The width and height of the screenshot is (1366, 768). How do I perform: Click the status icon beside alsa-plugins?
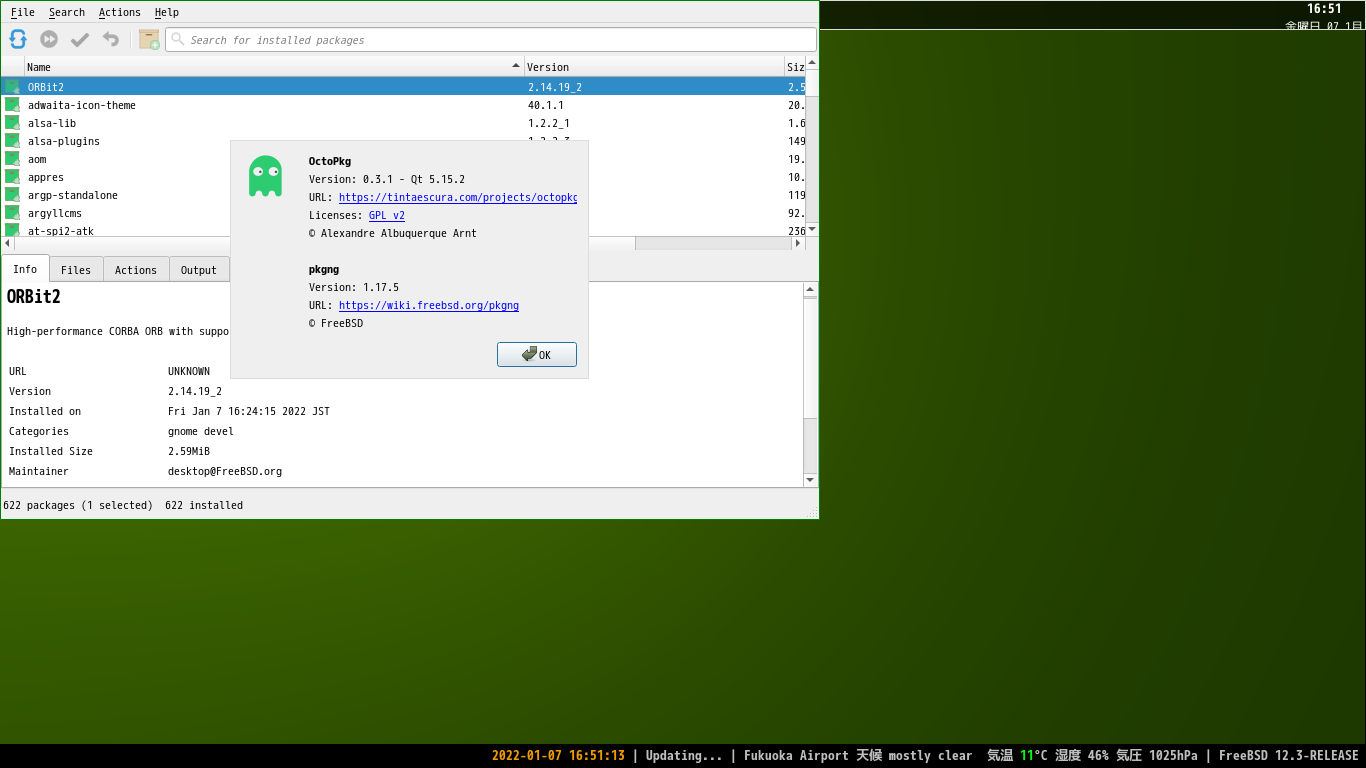pyautogui.click(x=12, y=141)
